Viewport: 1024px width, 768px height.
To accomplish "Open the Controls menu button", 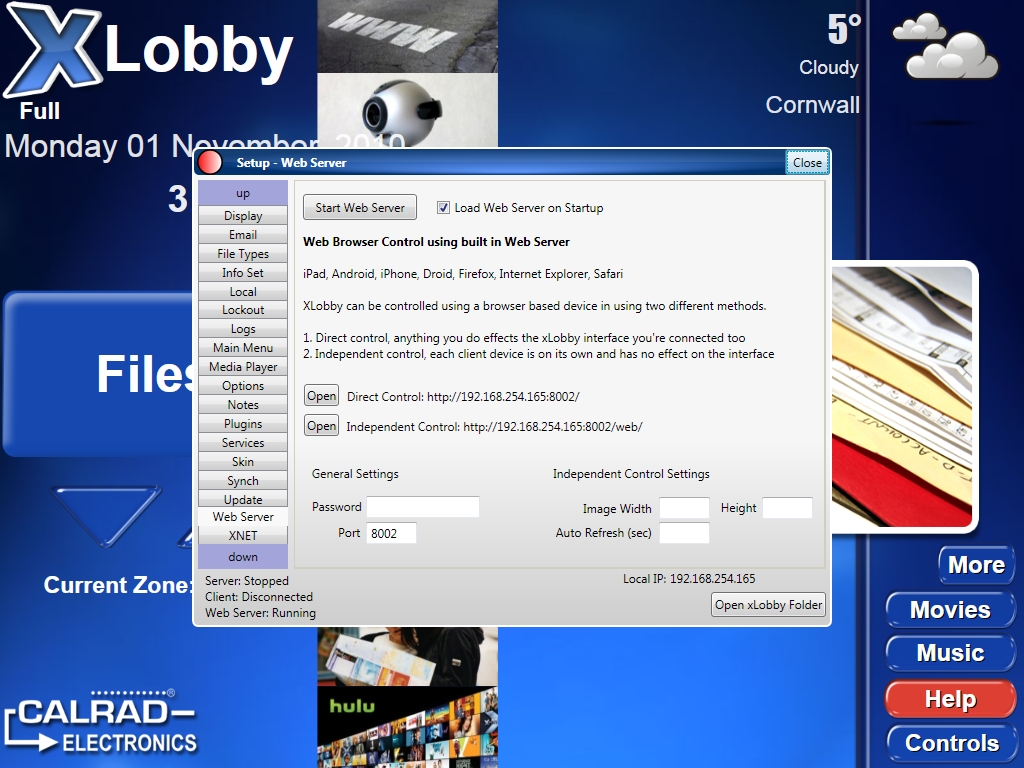I will tap(952, 743).
